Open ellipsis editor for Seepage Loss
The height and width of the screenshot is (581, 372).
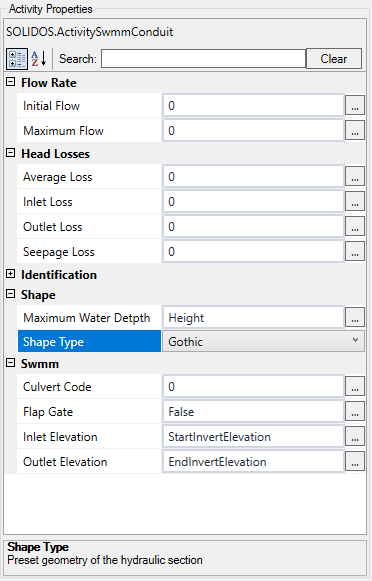point(355,252)
